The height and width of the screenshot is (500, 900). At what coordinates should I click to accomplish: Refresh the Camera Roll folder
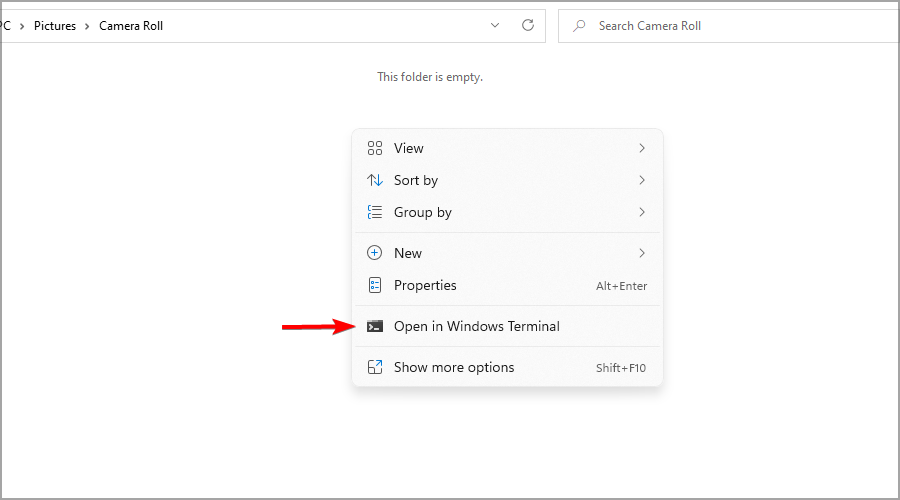click(x=528, y=25)
